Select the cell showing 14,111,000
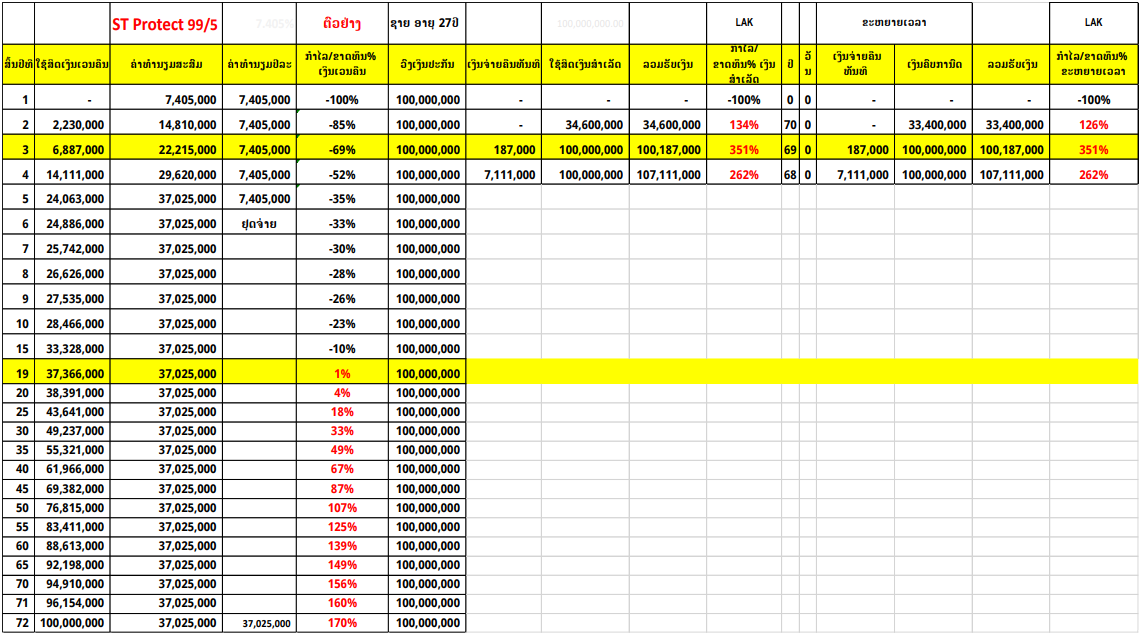The image size is (1144, 637). tap(72, 174)
